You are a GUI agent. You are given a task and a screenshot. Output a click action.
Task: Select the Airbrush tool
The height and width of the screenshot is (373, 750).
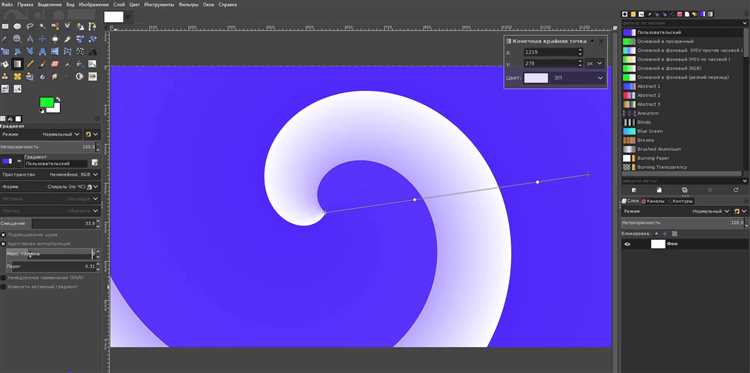(67, 64)
